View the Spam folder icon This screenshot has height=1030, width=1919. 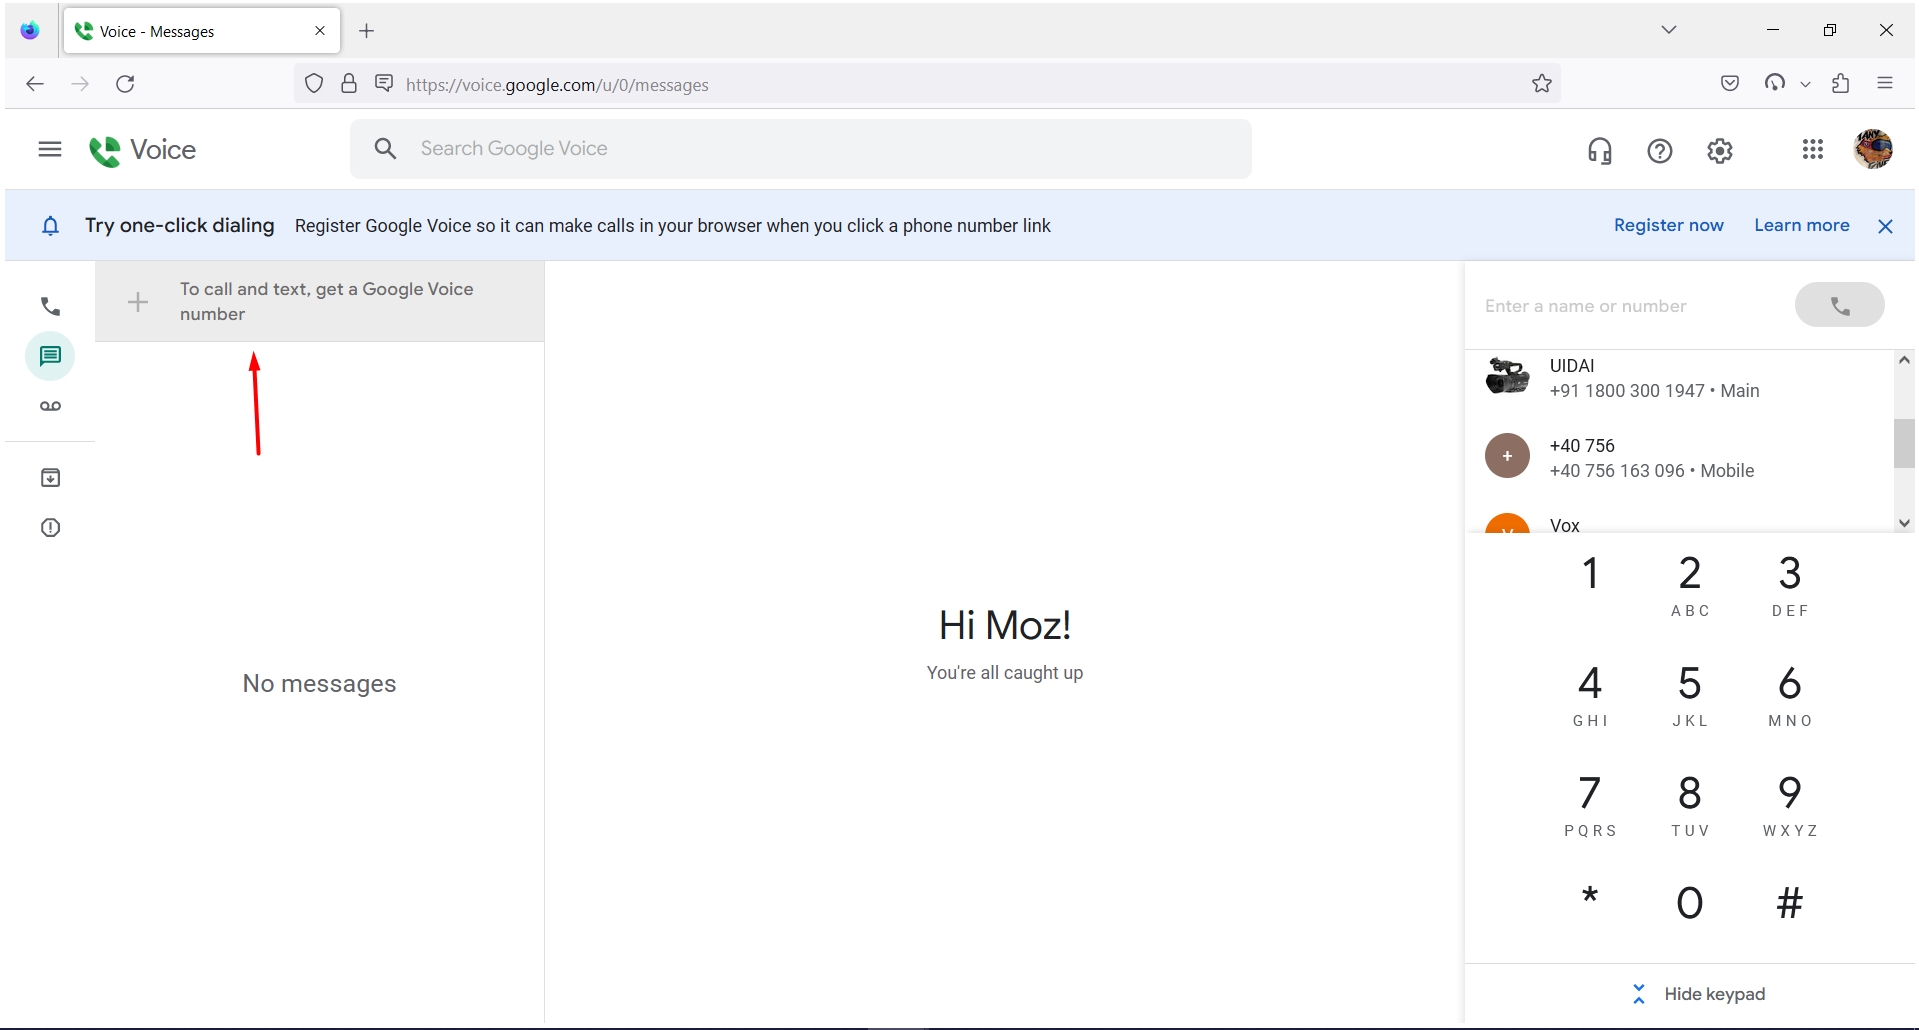click(50, 527)
